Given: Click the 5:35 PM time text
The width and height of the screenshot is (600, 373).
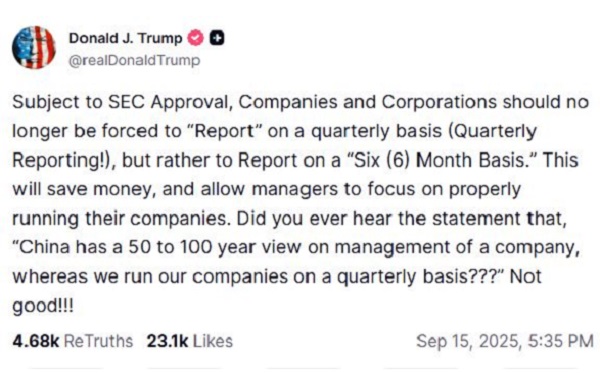Looking at the screenshot, I should point(561,341).
